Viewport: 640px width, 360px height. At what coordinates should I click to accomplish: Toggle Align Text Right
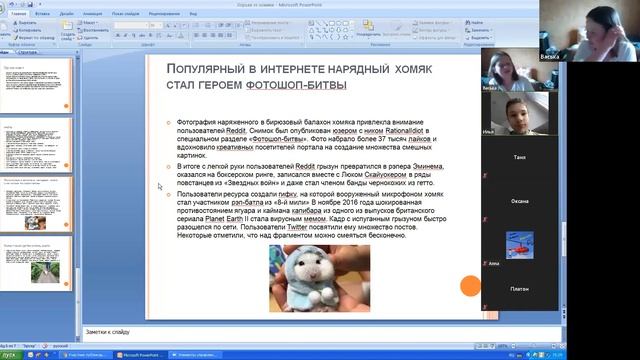click(x=213, y=36)
